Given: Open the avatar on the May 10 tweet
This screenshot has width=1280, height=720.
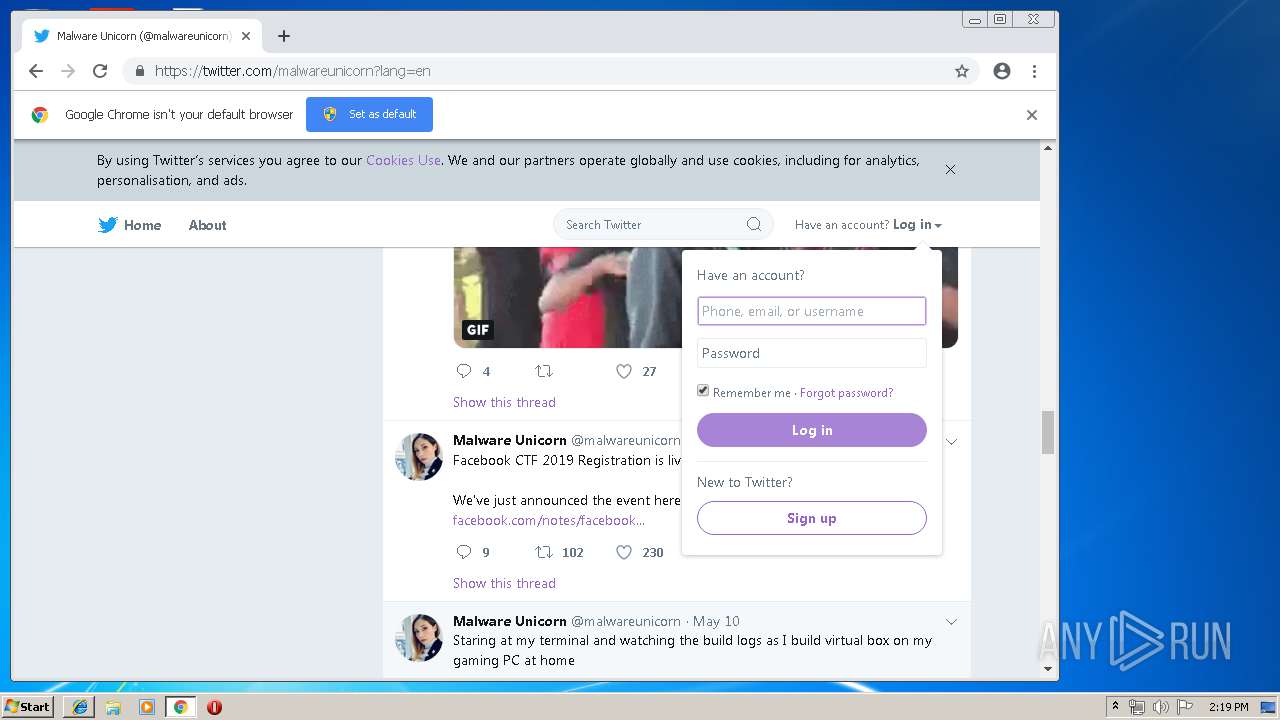Looking at the screenshot, I should [x=419, y=638].
